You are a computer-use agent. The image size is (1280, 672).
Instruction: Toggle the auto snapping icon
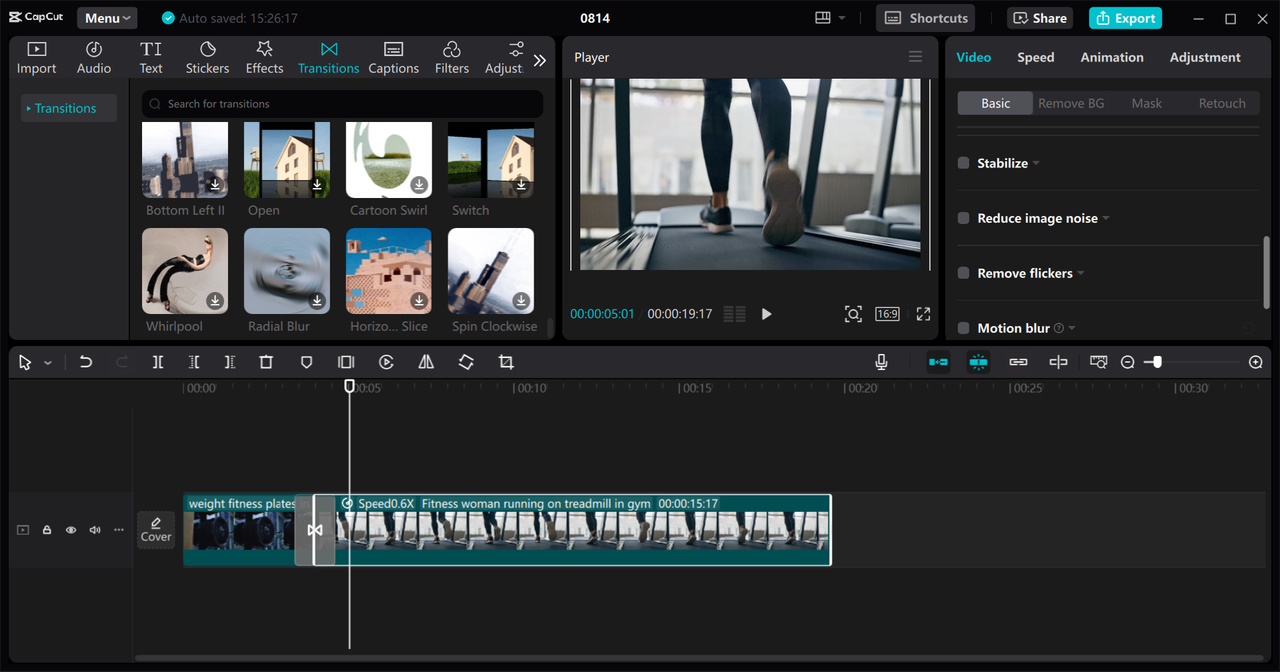click(978, 362)
